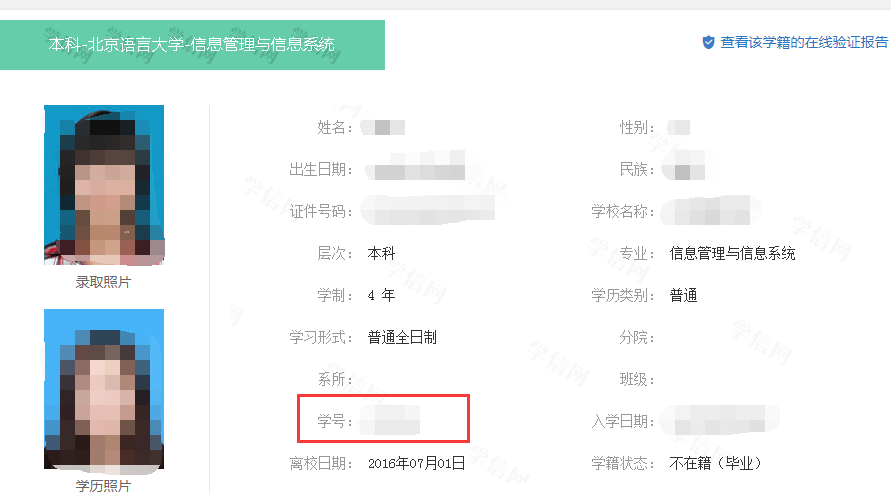Click the 层次 value 本科

click(381, 253)
